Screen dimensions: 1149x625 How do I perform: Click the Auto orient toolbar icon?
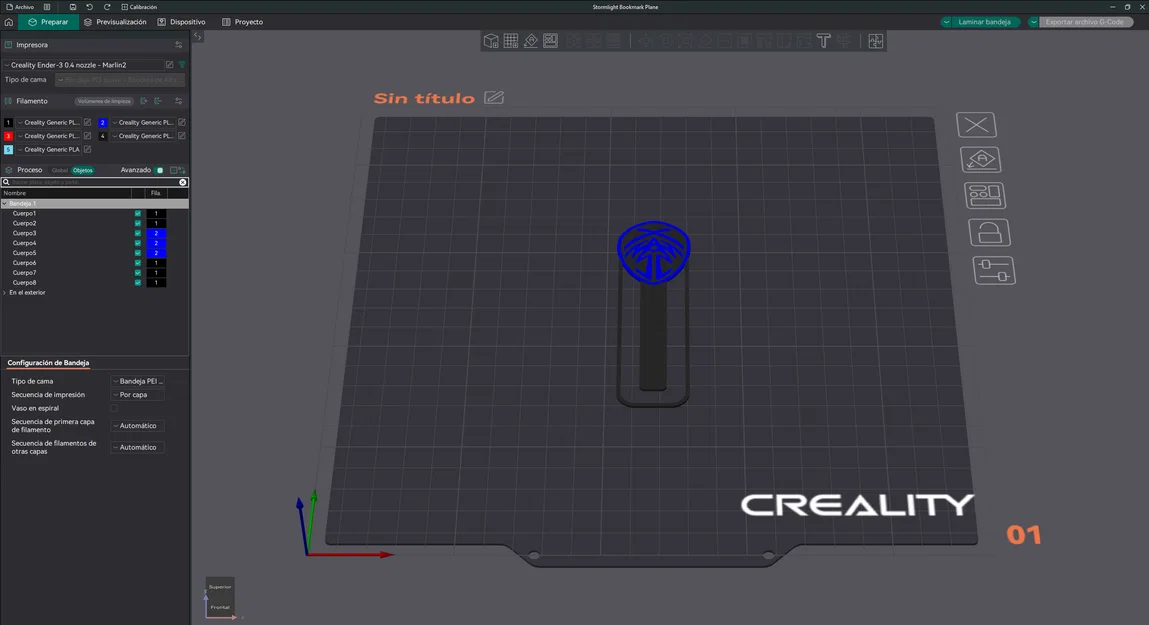(x=531, y=41)
